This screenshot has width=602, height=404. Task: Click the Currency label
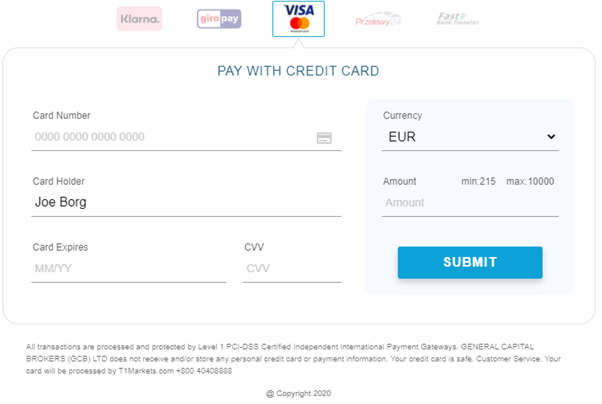pyautogui.click(x=402, y=116)
